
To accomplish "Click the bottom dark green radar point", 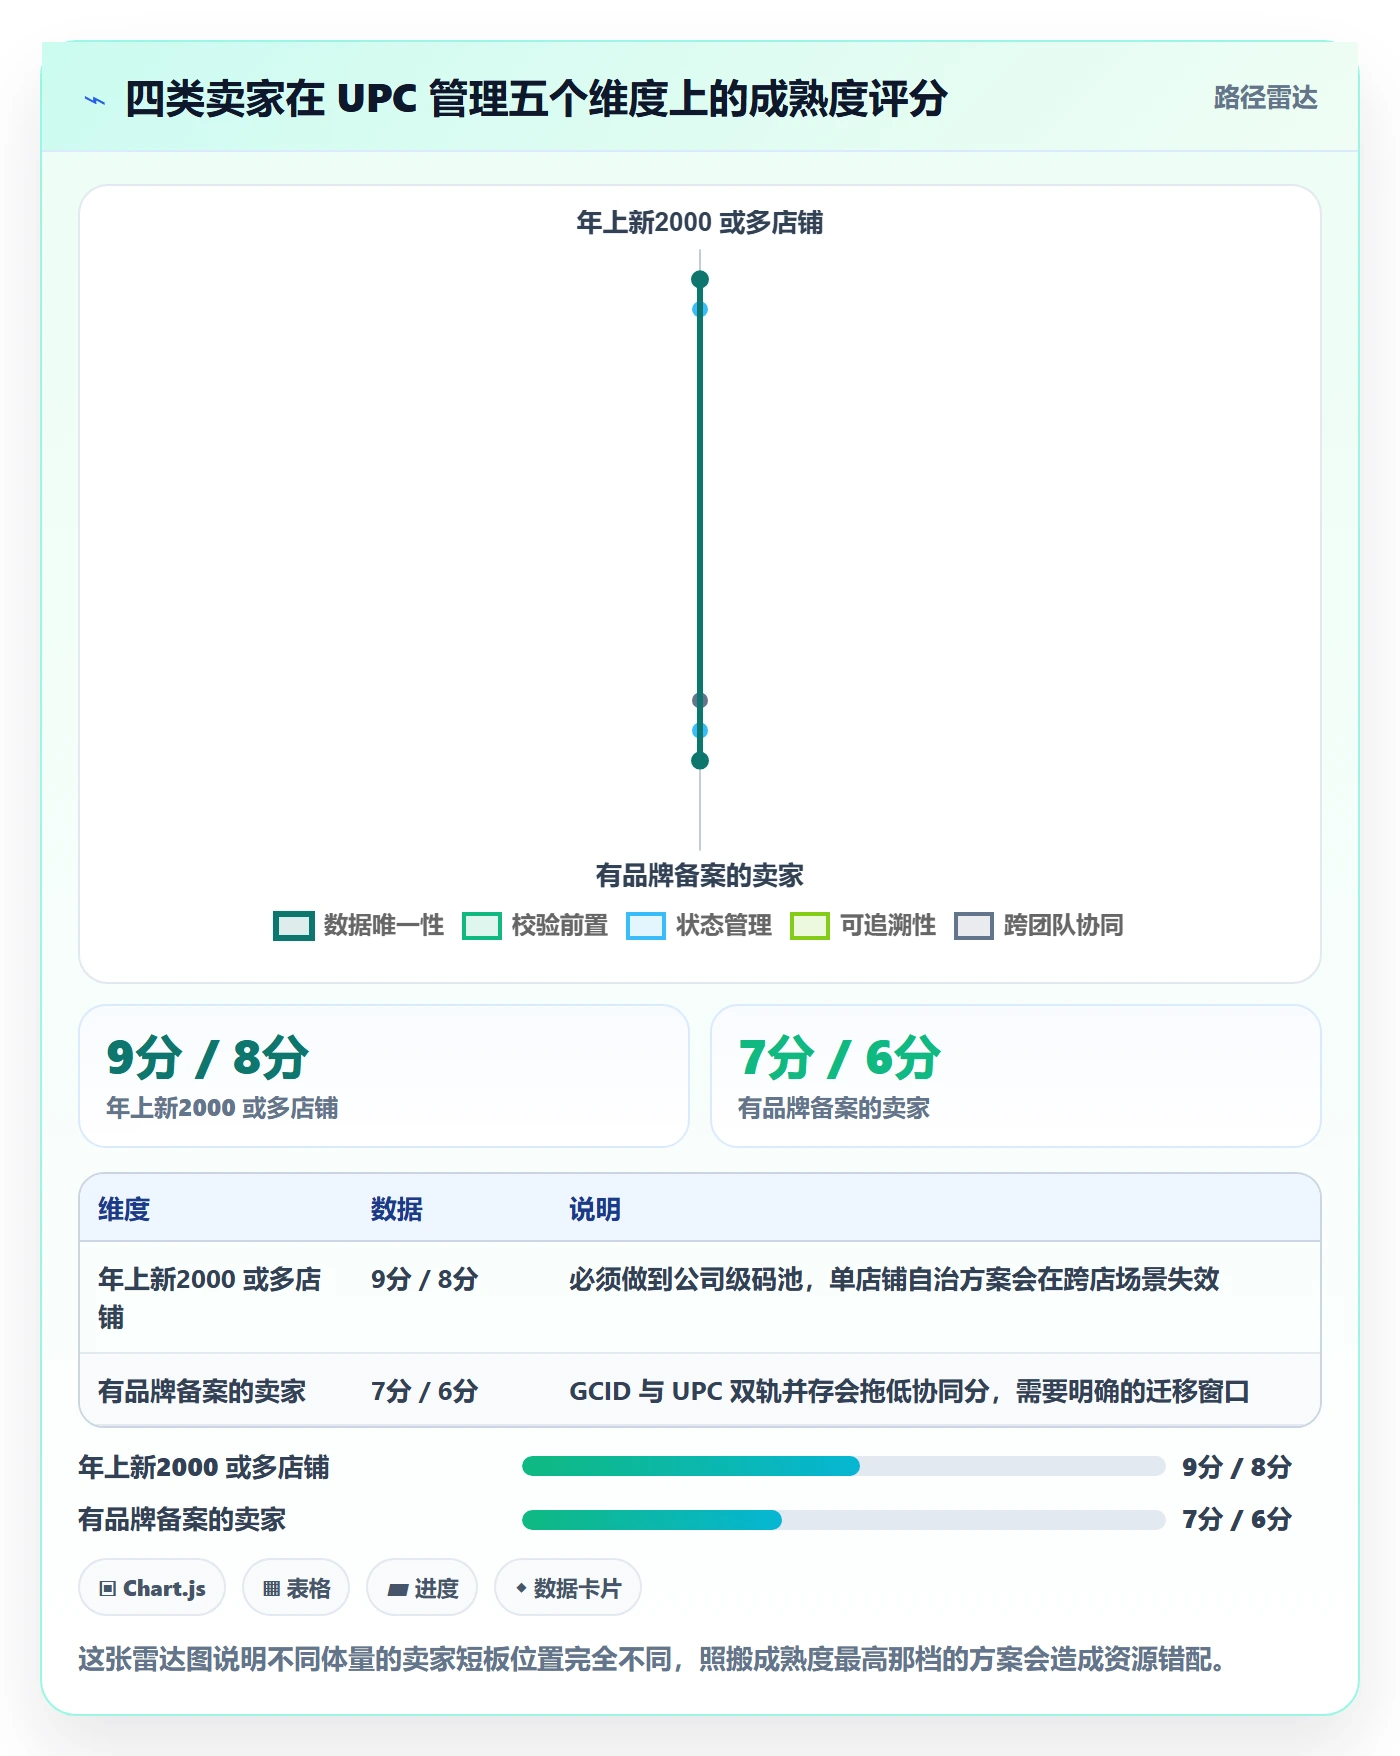I will (x=700, y=761).
